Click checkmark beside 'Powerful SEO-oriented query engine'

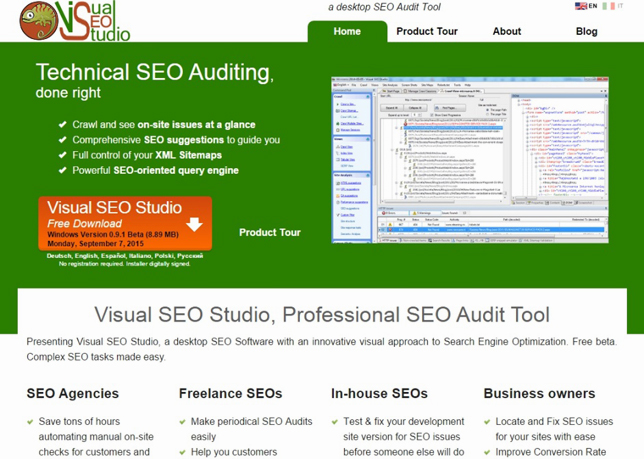[x=62, y=171]
